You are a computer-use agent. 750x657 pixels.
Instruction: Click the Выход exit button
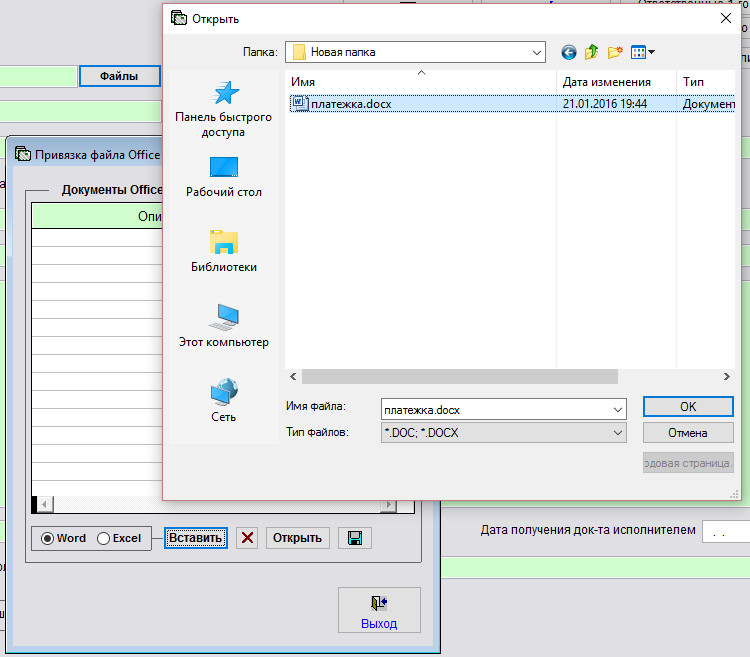point(379,611)
